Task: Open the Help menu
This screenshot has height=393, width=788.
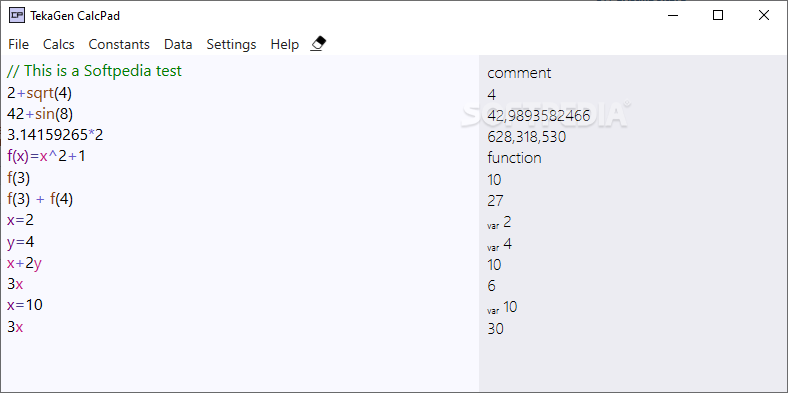Action: (x=284, y=44)
